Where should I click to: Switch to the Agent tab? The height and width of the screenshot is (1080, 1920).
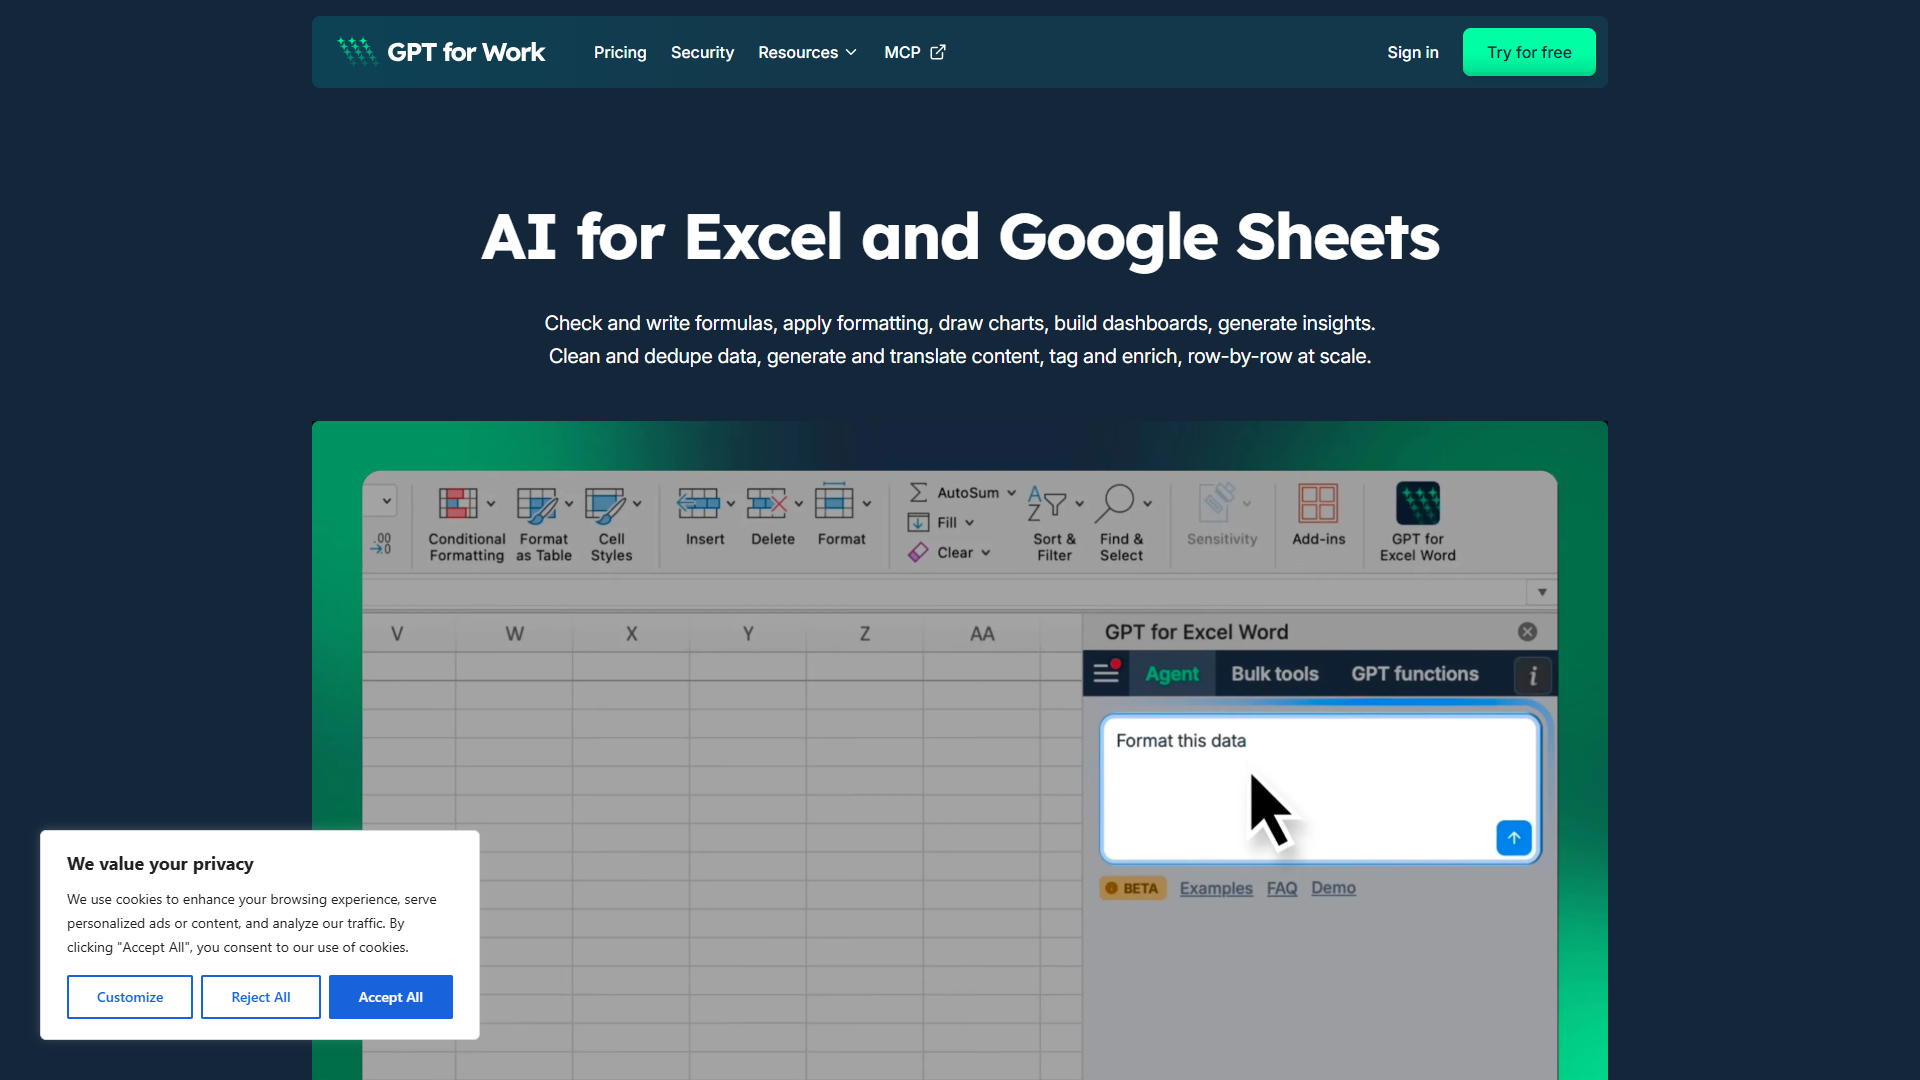click(1172, 674)
